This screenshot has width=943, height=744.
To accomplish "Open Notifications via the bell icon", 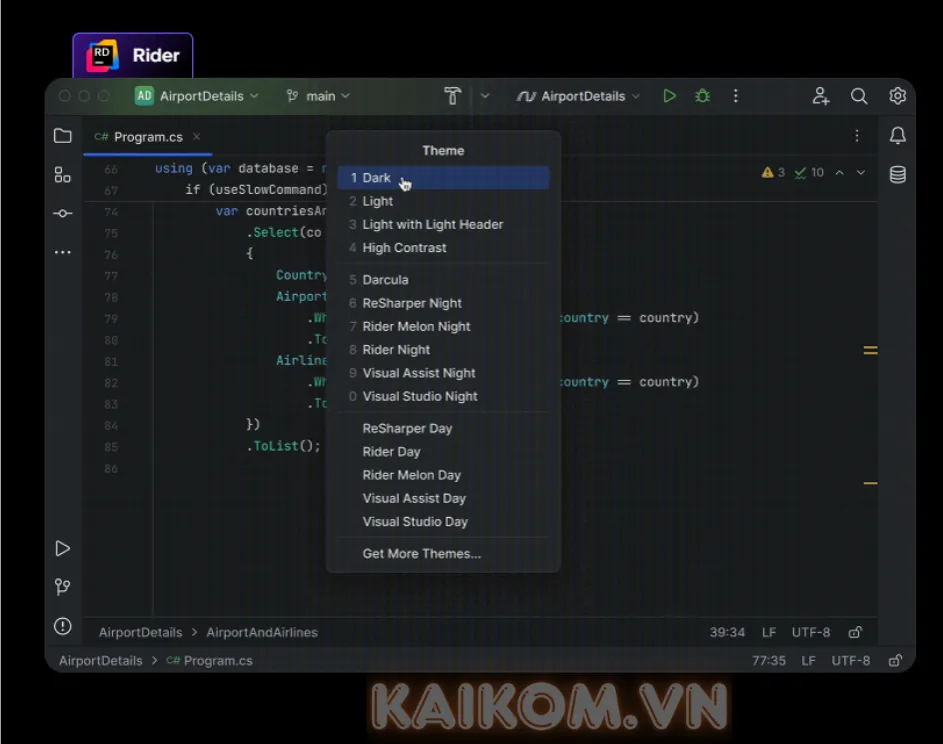I will [x=897, y=134].
